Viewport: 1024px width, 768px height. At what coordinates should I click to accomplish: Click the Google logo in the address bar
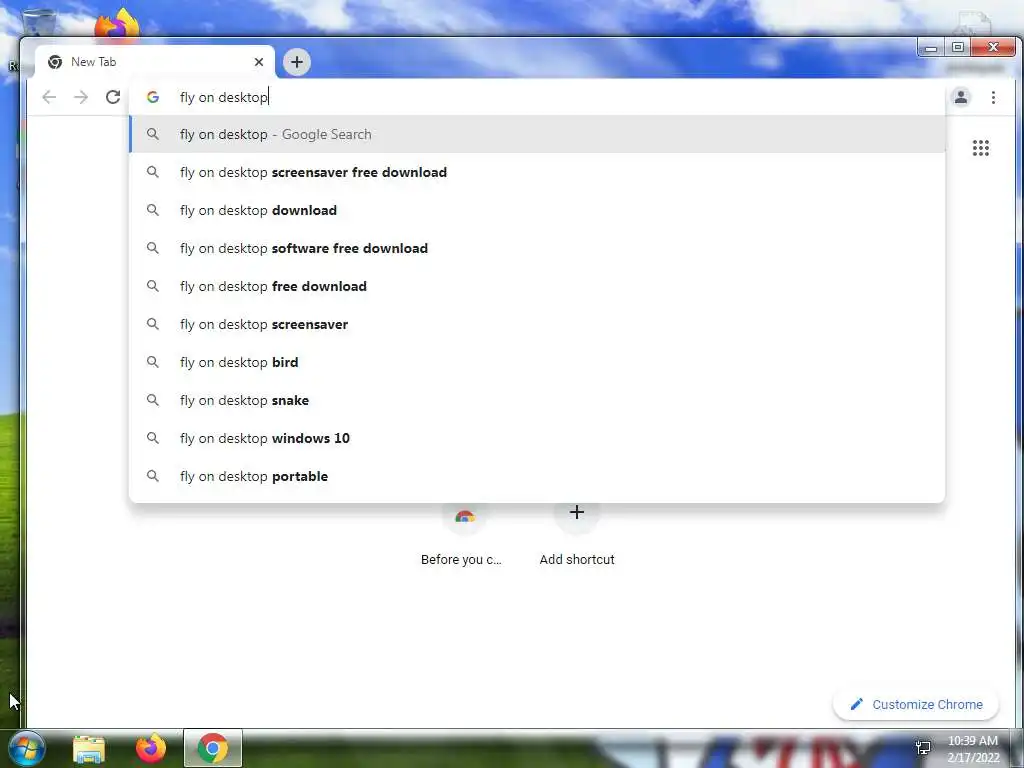153,97
